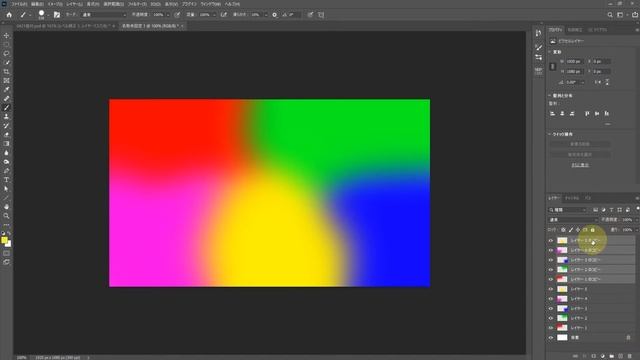This screenshot has width=640, height=360.
Task: Show more align options ellipsis button
Action: click(x=608, y=124)
